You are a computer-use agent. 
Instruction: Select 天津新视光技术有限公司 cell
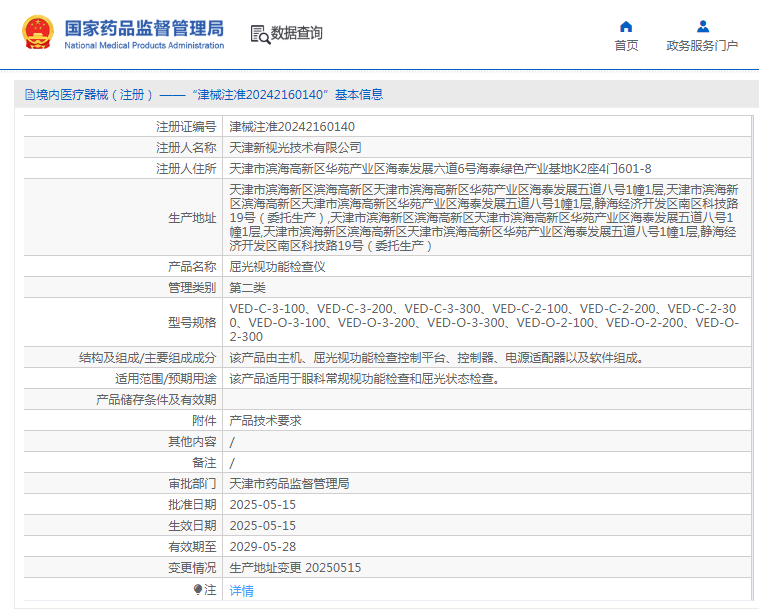(x=295, y=148)
